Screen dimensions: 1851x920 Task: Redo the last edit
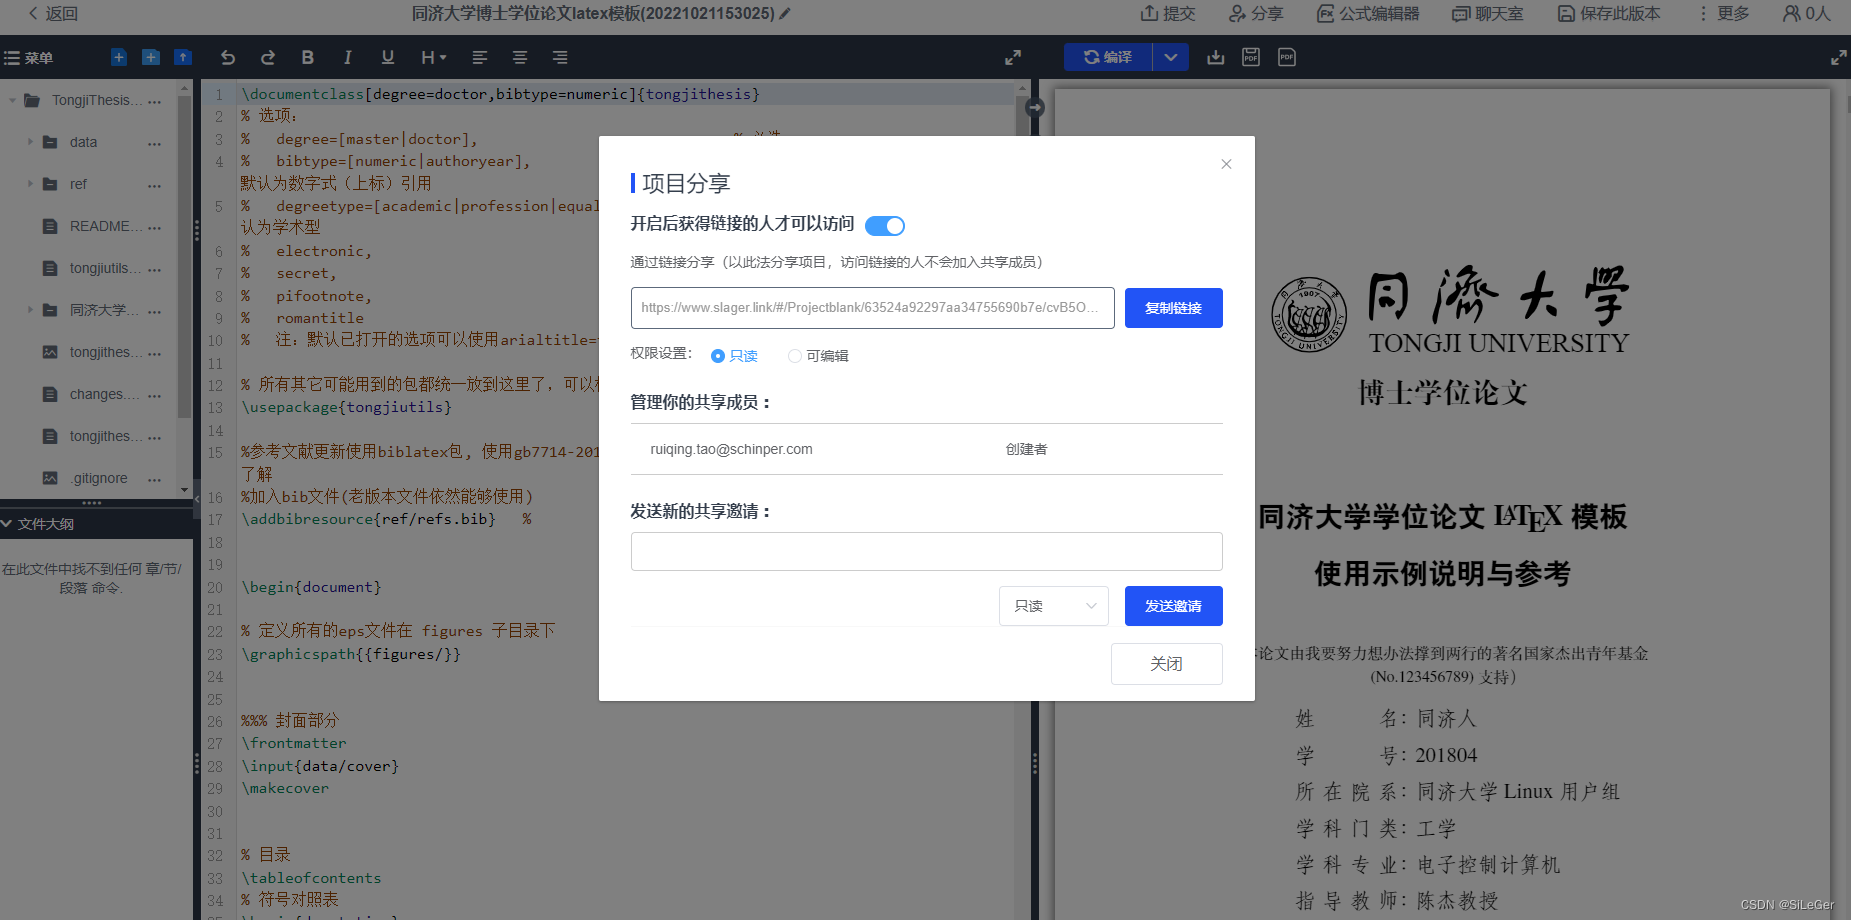pyautogui.click(x=268, y=57)
